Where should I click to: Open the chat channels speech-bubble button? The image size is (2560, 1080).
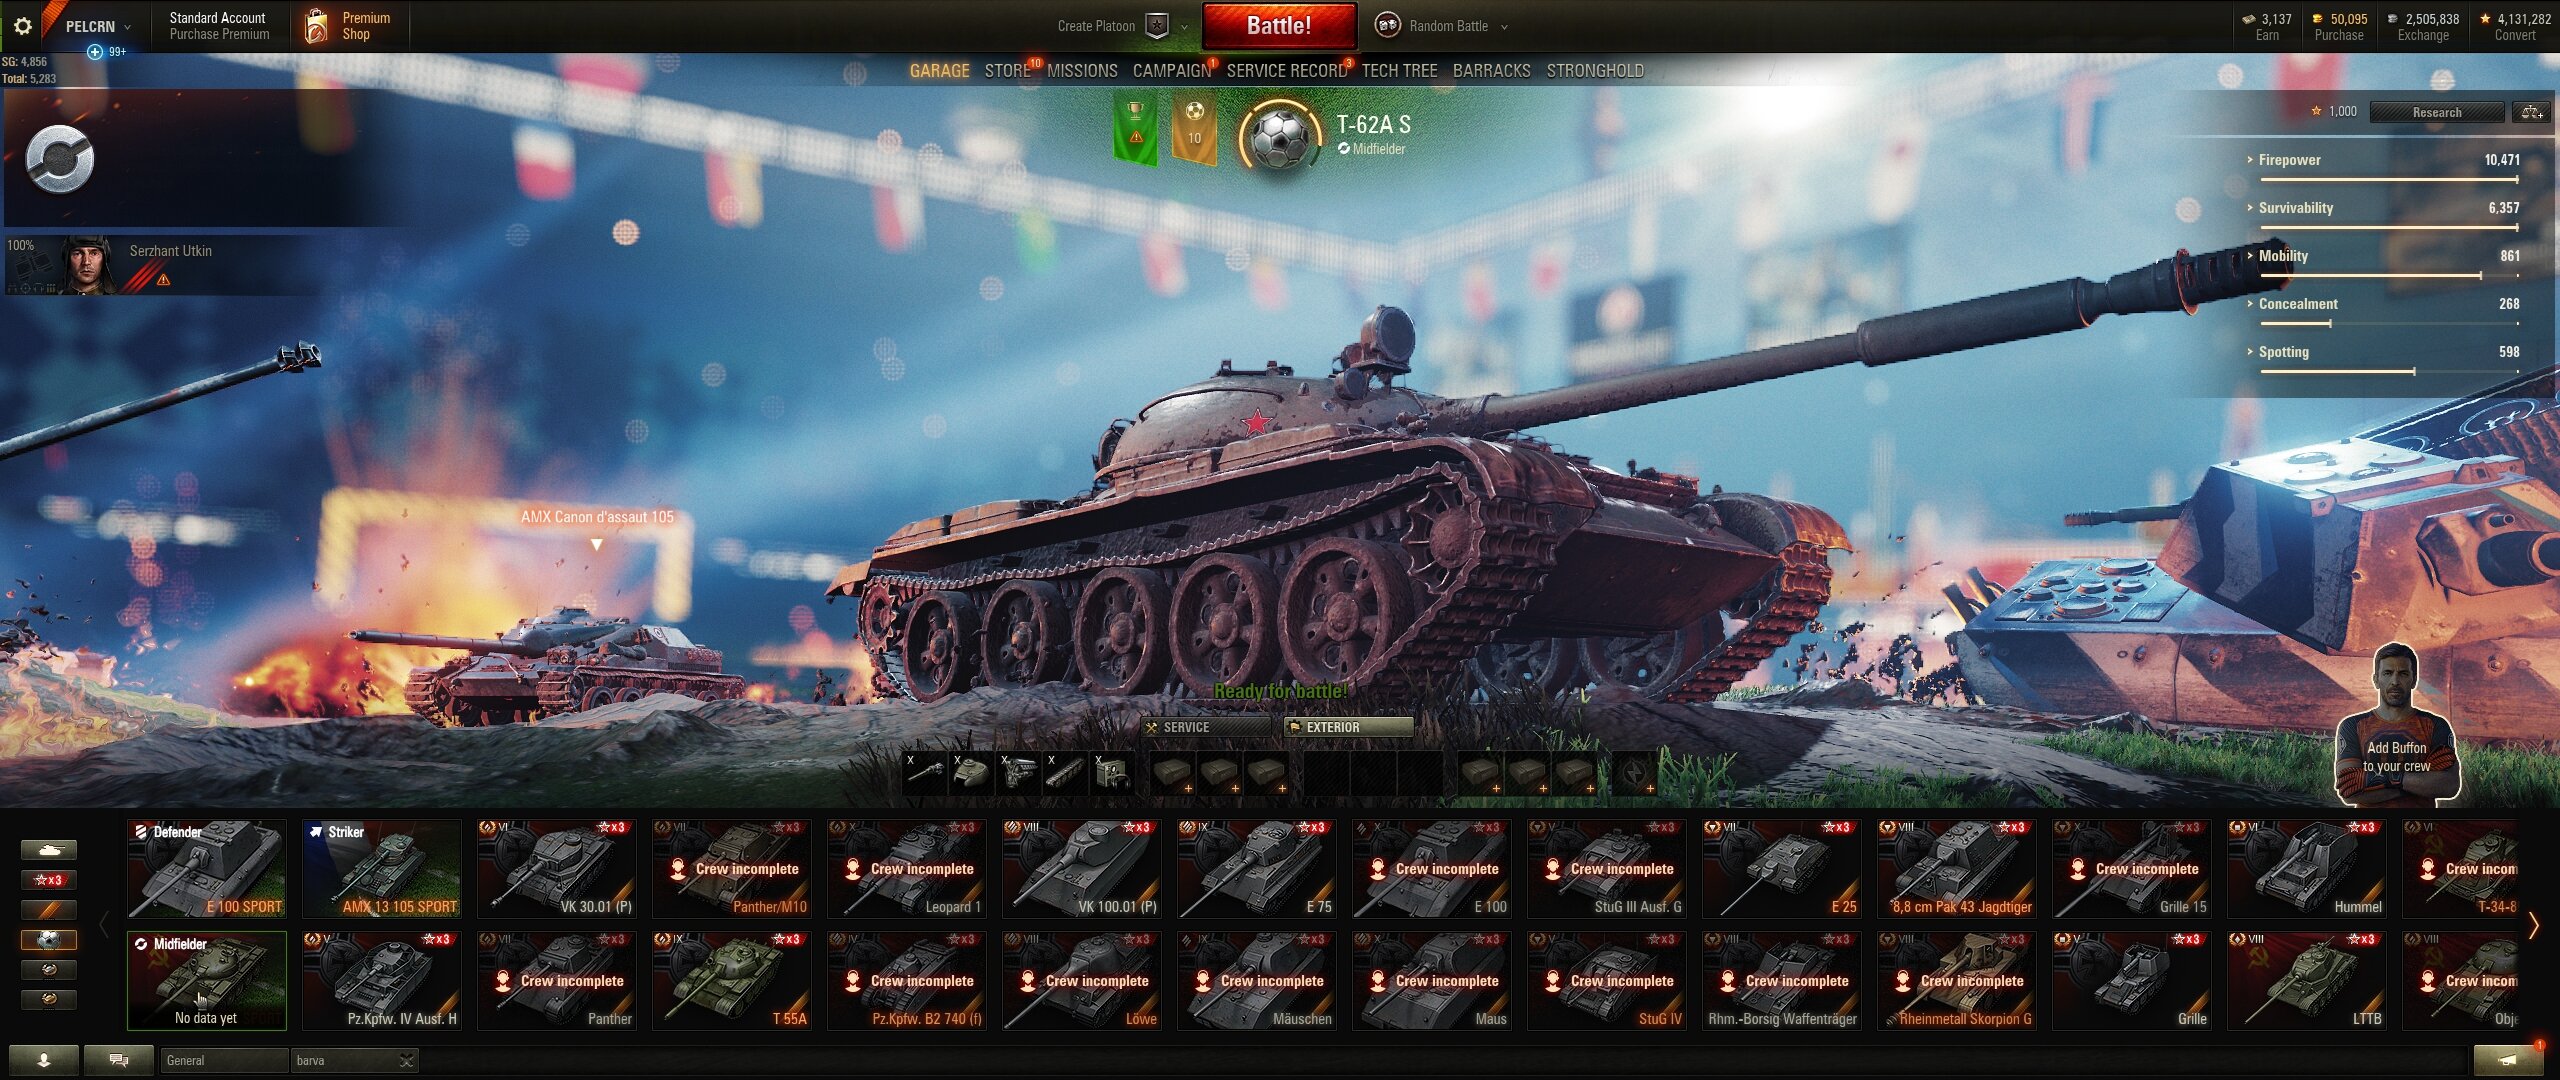[x=119, y=1060]
